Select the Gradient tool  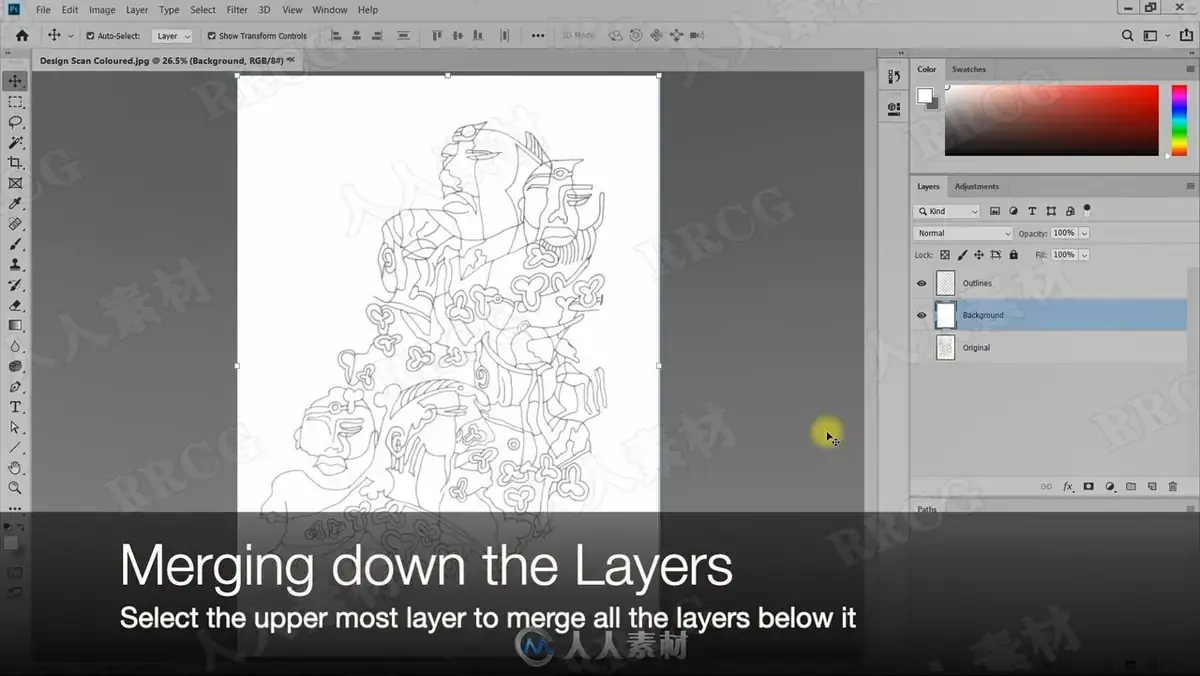pyautogui.click(x=15, y=326)
